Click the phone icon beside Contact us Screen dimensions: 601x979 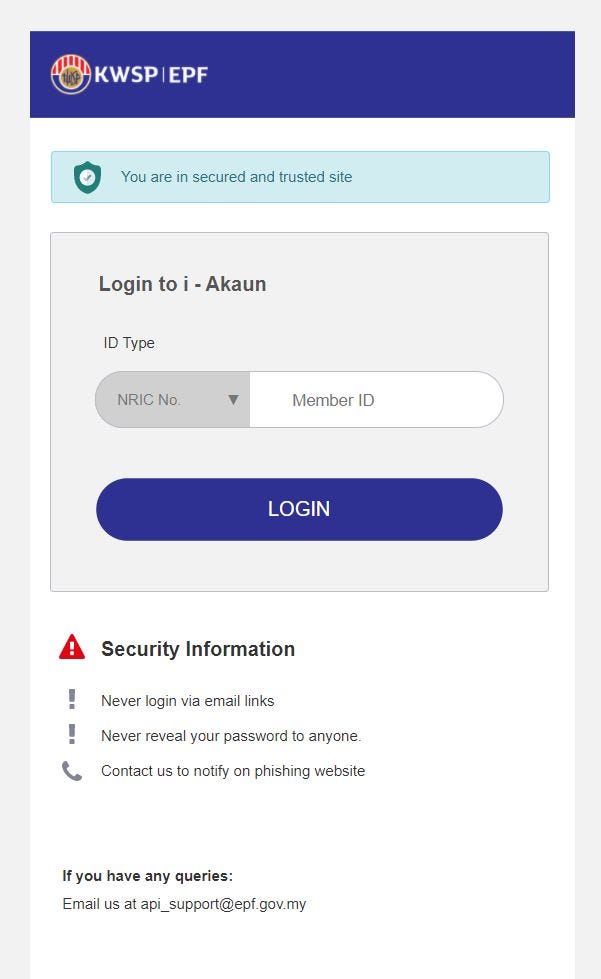(72, 771)
